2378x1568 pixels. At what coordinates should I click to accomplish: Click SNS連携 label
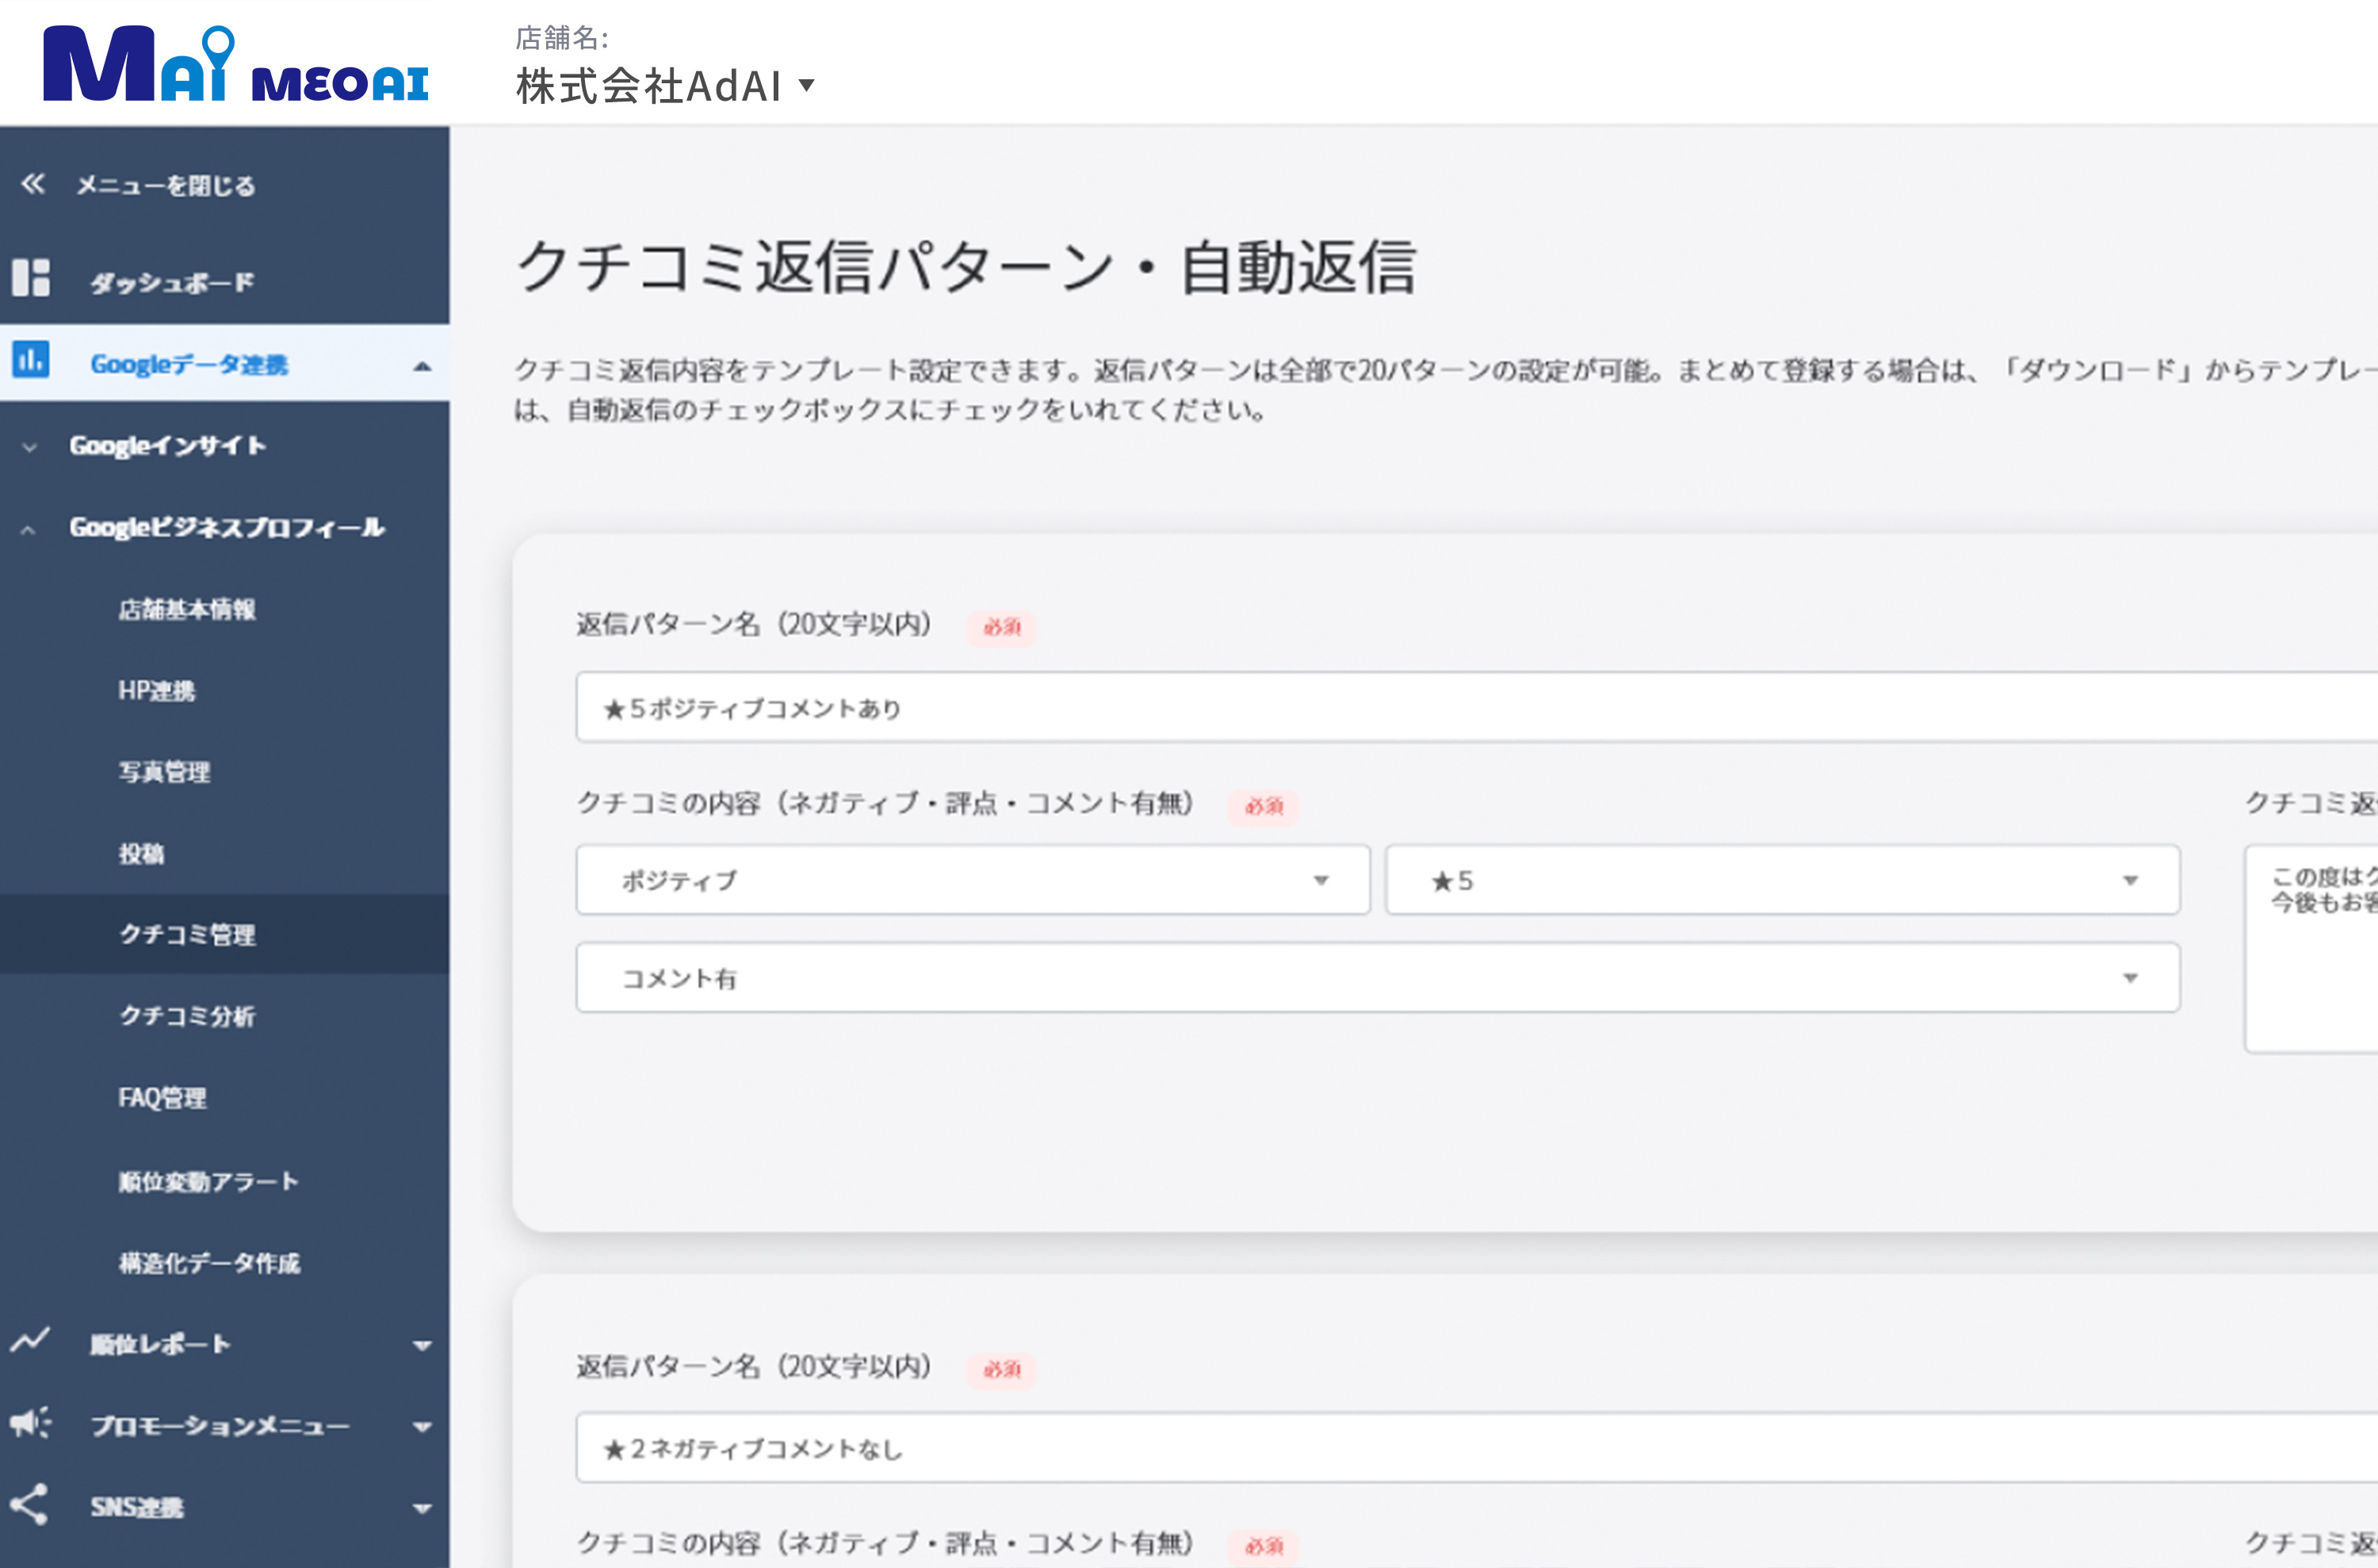pyautogui.click(x=137, y=1507)
